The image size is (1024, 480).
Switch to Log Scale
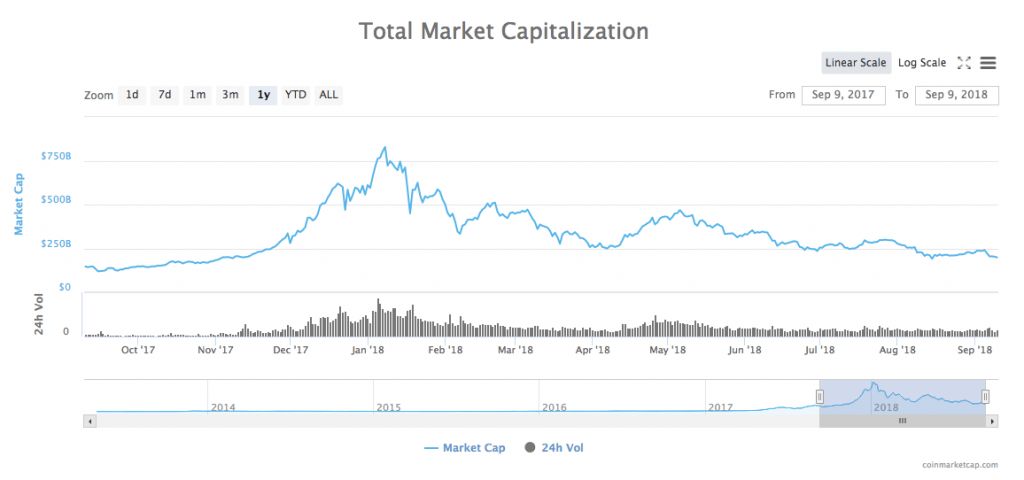point(921,63)
